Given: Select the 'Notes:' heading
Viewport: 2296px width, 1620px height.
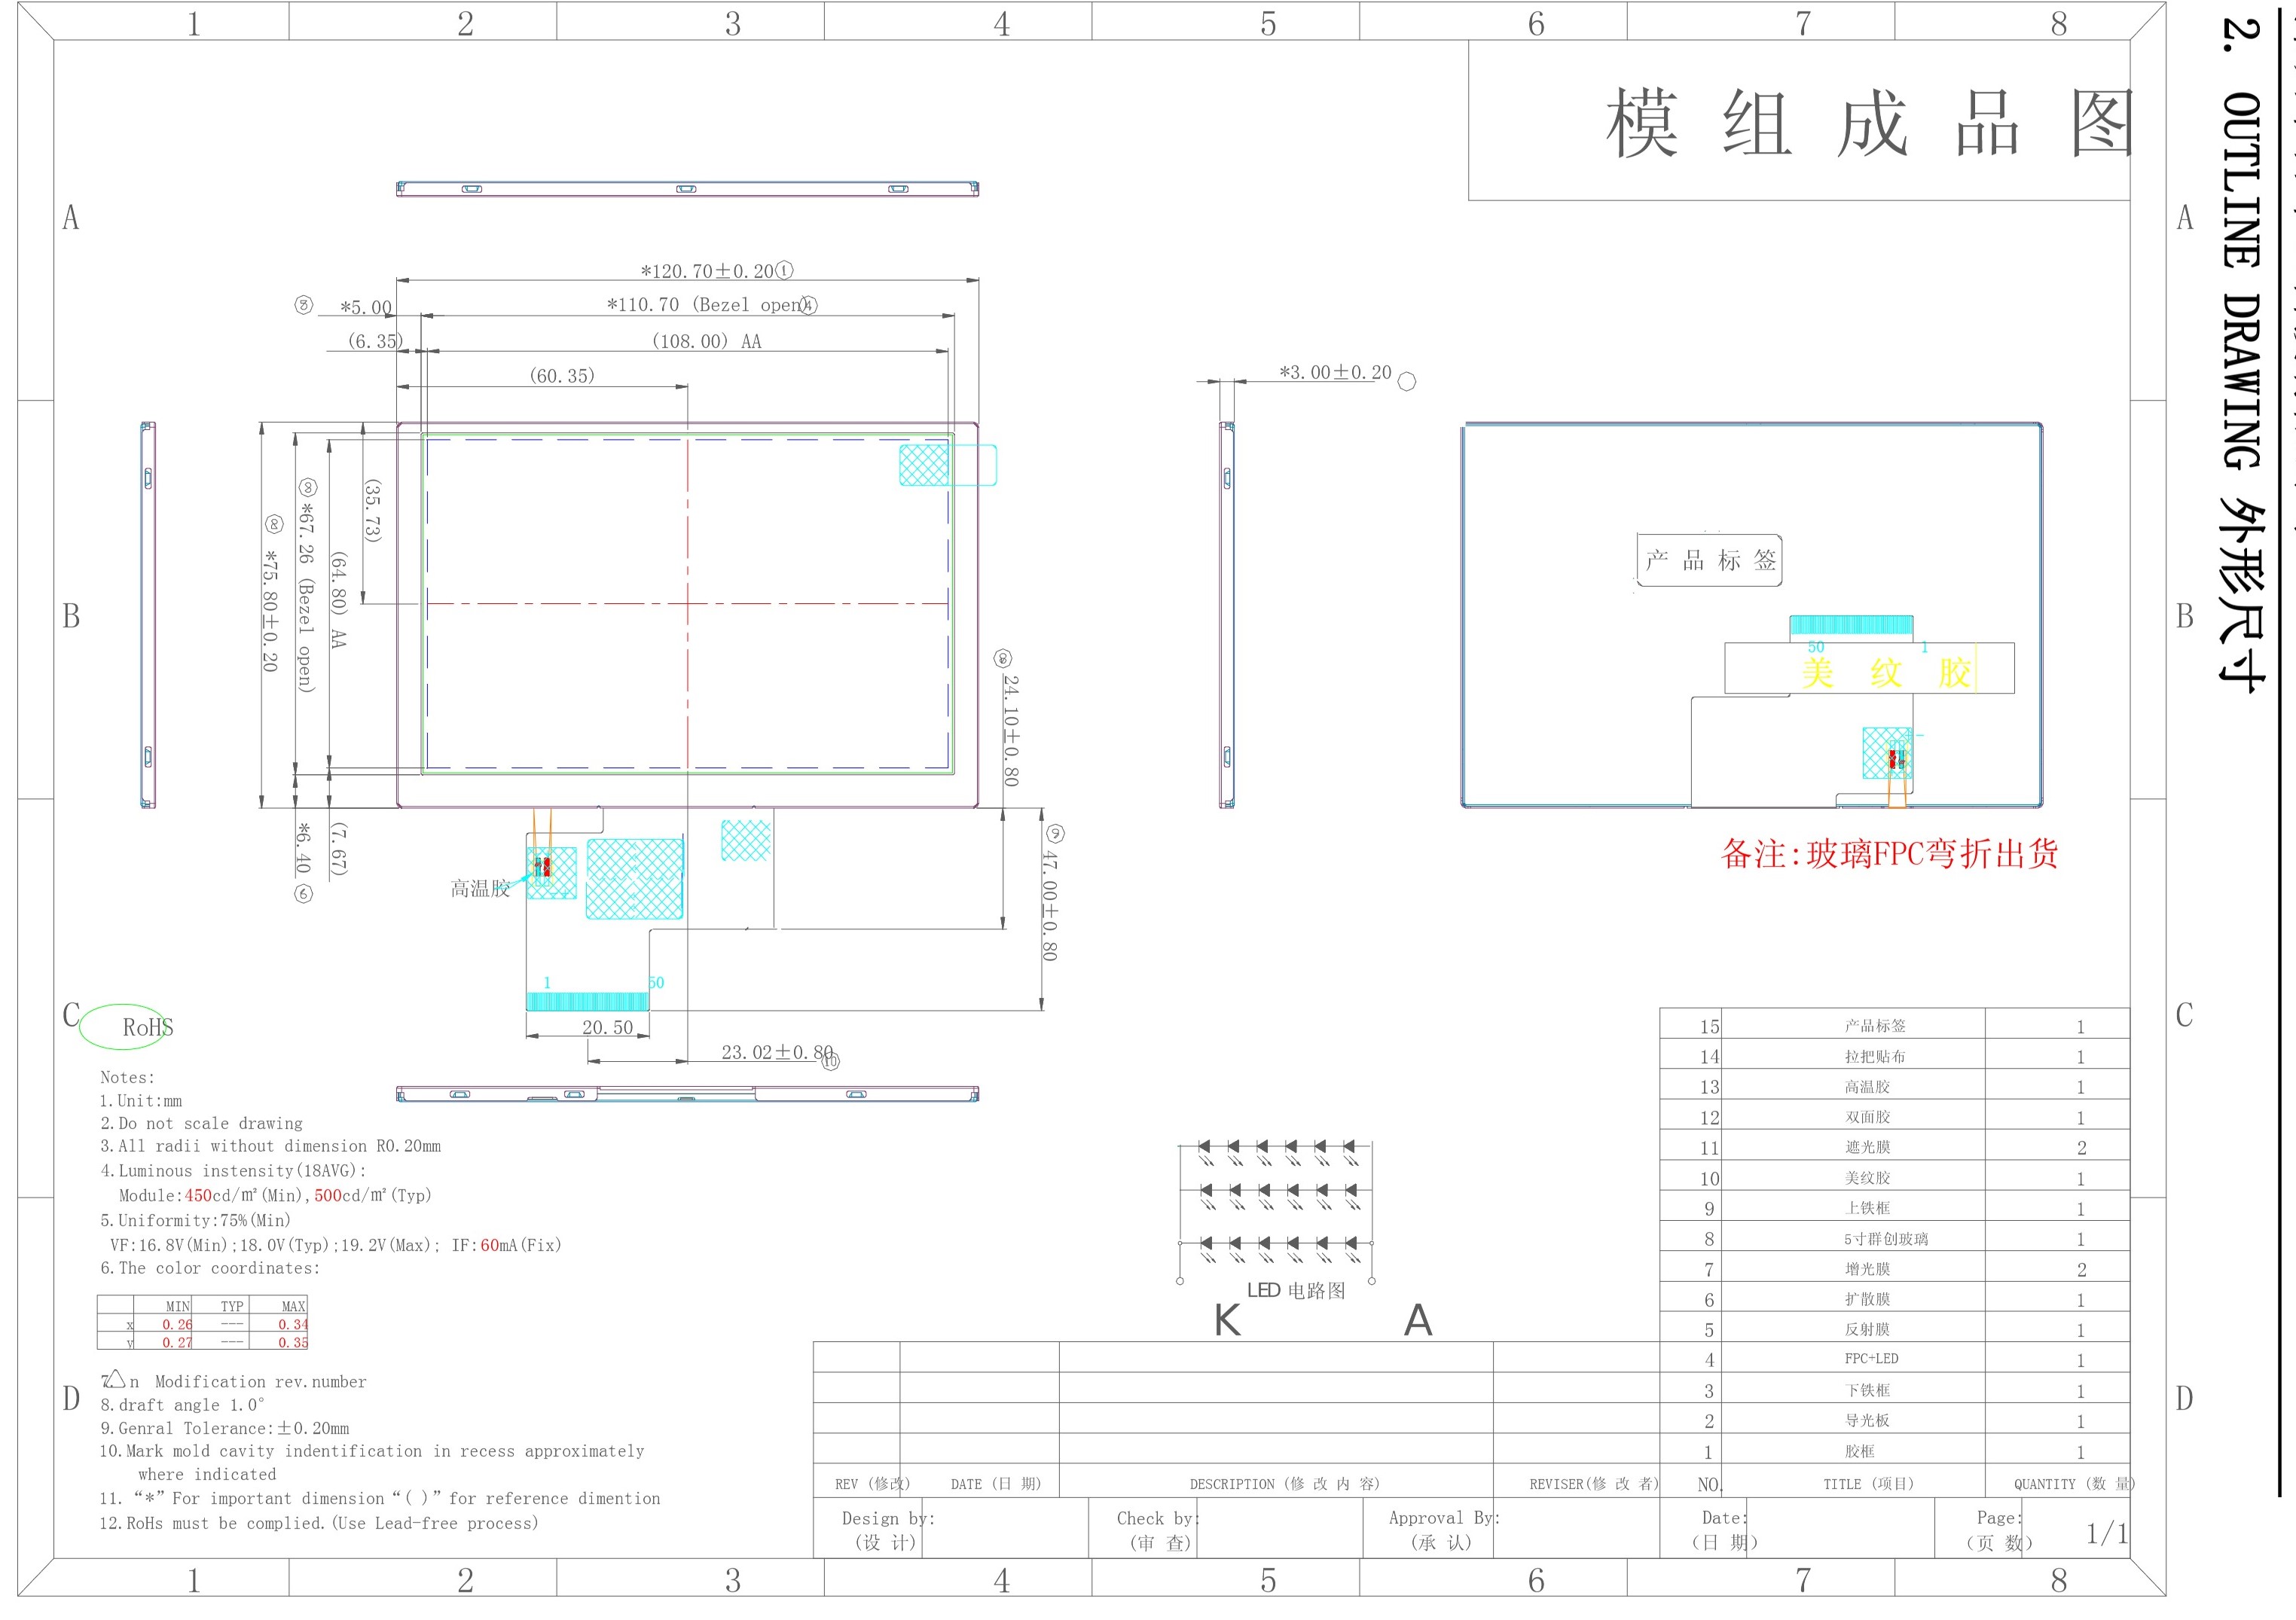Looking at the screenshot, I should coord(127,1077).
